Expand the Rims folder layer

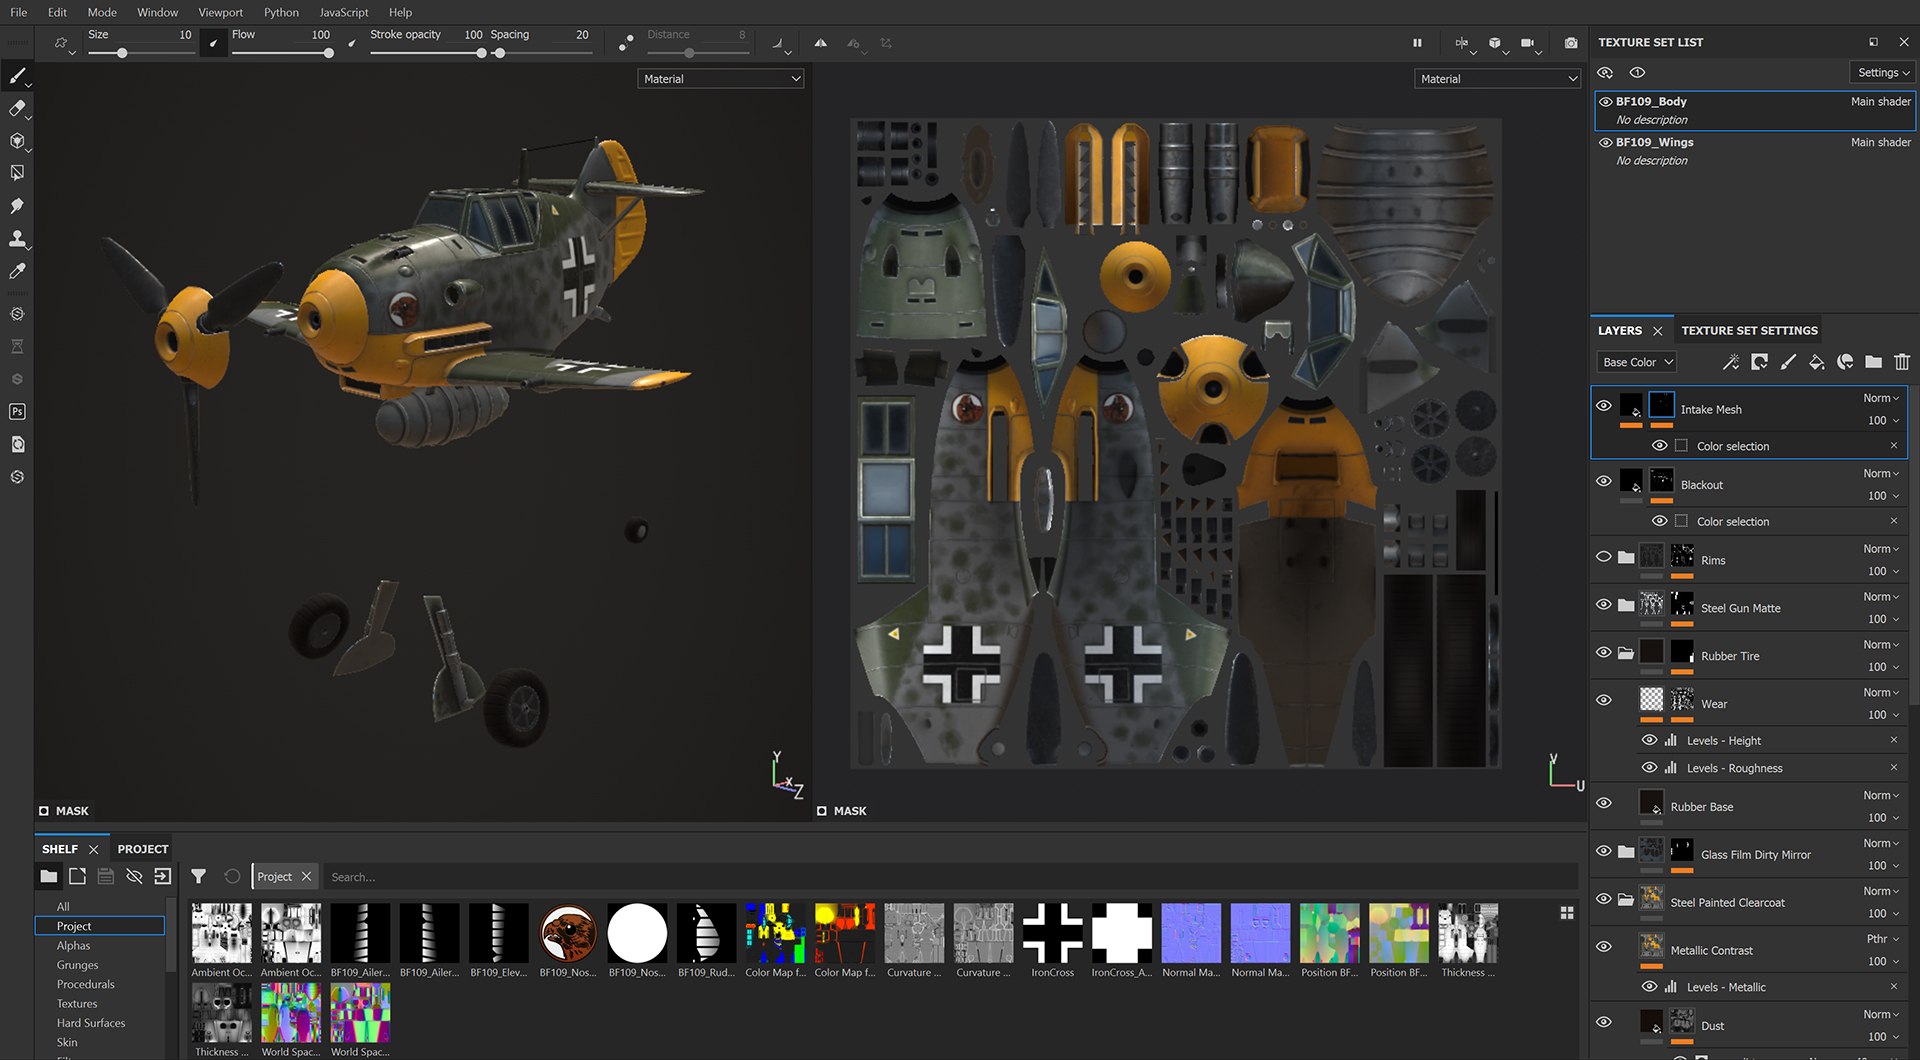point(1626,558)
